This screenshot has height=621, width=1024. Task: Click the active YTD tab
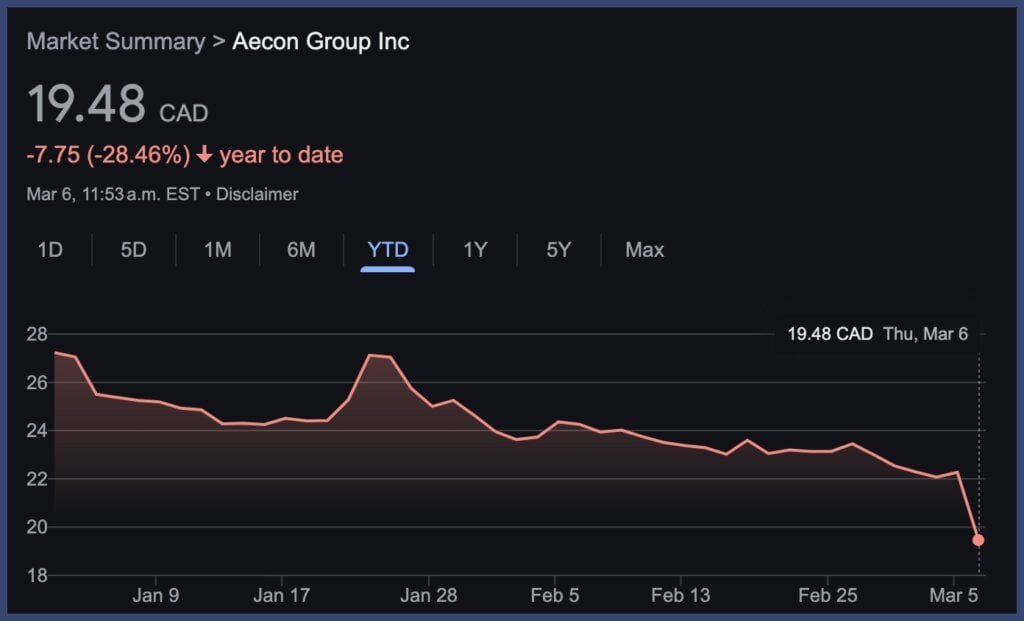click(387, 250)
